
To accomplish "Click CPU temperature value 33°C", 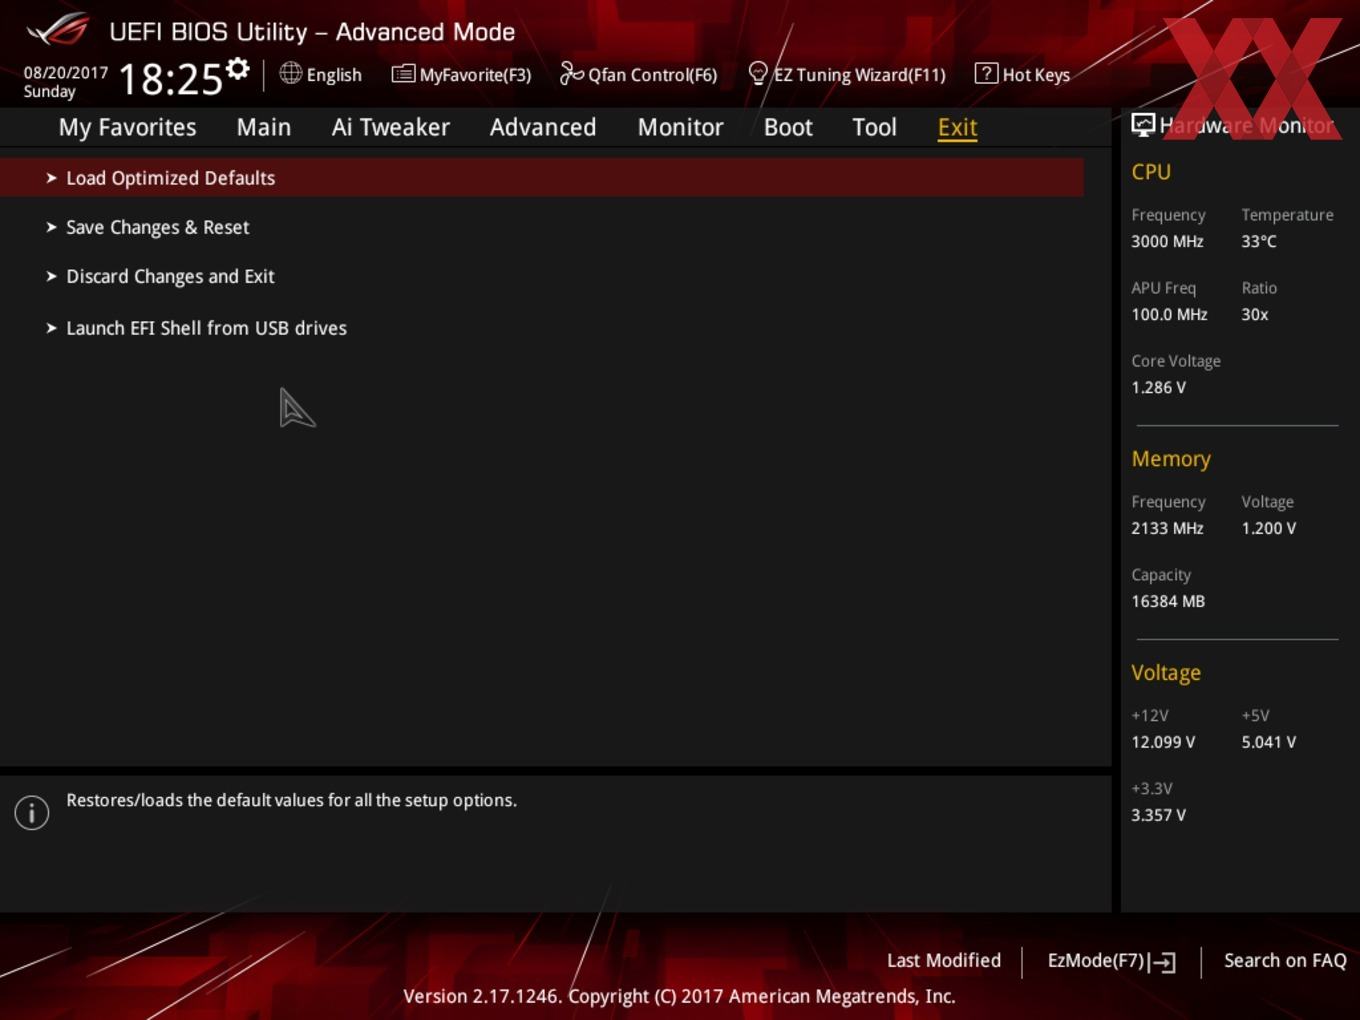I will point(1259,241).
